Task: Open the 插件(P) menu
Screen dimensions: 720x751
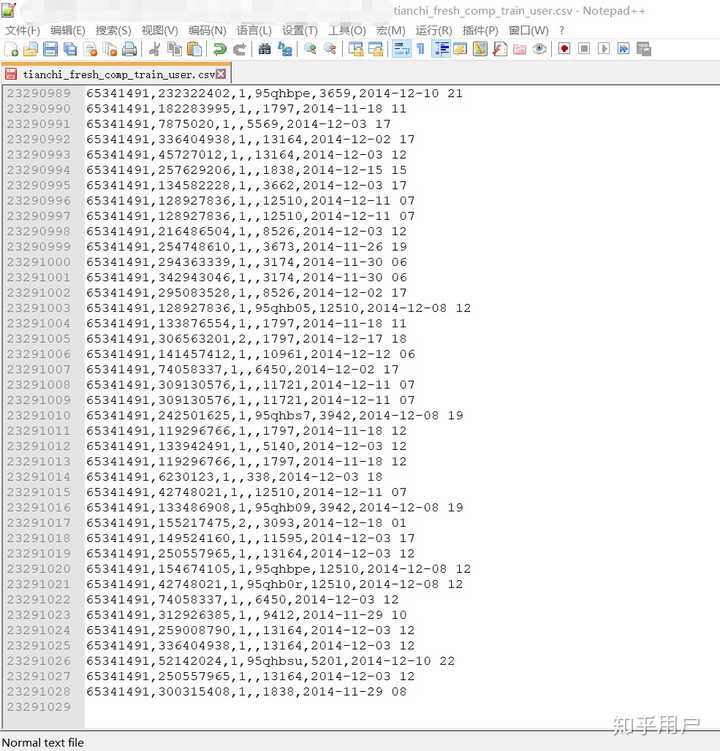Action: (x=480, y=30)
